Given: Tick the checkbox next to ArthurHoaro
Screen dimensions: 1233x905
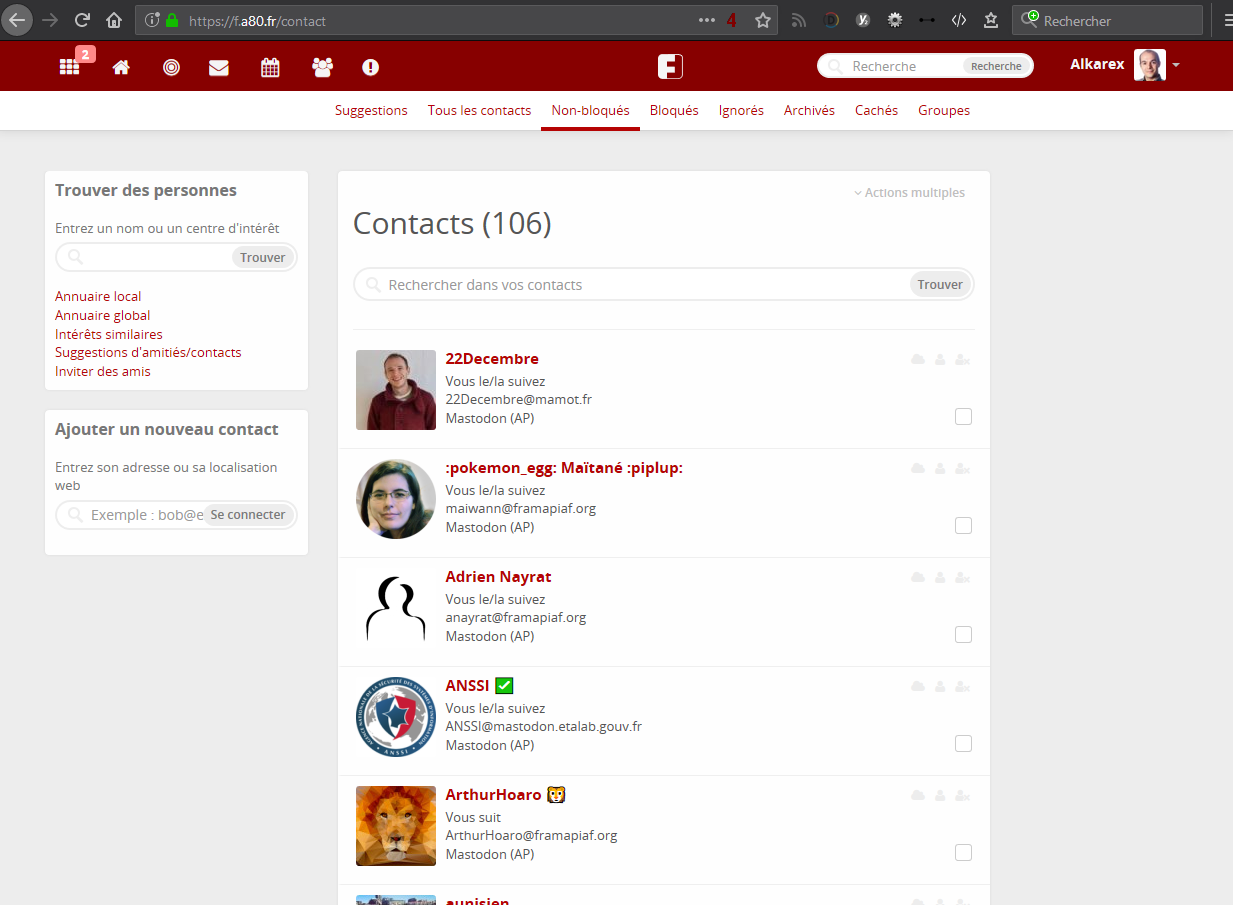Looking at the screenshot, I should pos(963,852).
